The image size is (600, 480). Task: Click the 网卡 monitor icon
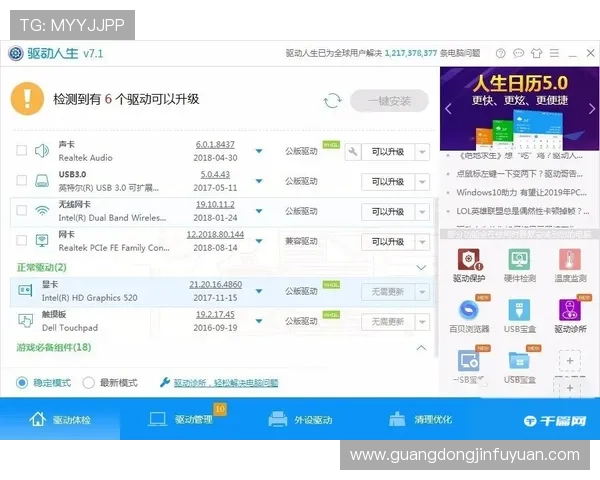(x=42, y=240)
